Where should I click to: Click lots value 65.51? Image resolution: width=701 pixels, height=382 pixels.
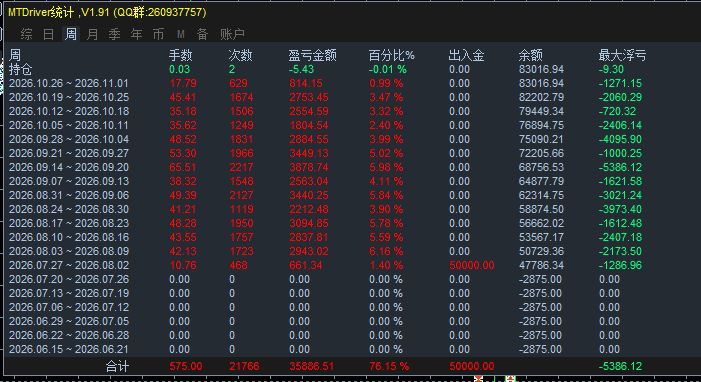[x=183, y=167]
